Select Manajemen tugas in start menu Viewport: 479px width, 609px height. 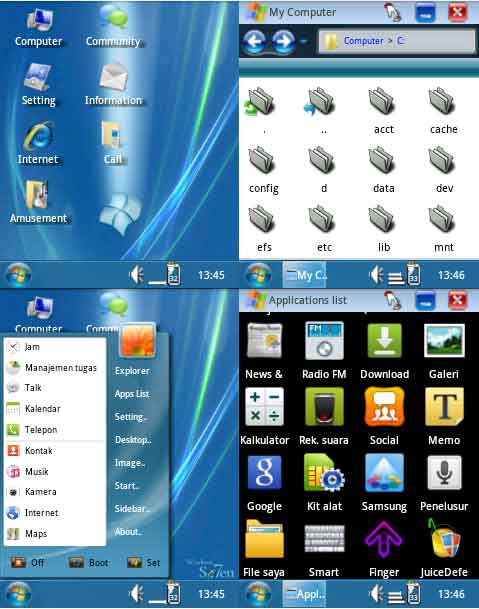54,367
